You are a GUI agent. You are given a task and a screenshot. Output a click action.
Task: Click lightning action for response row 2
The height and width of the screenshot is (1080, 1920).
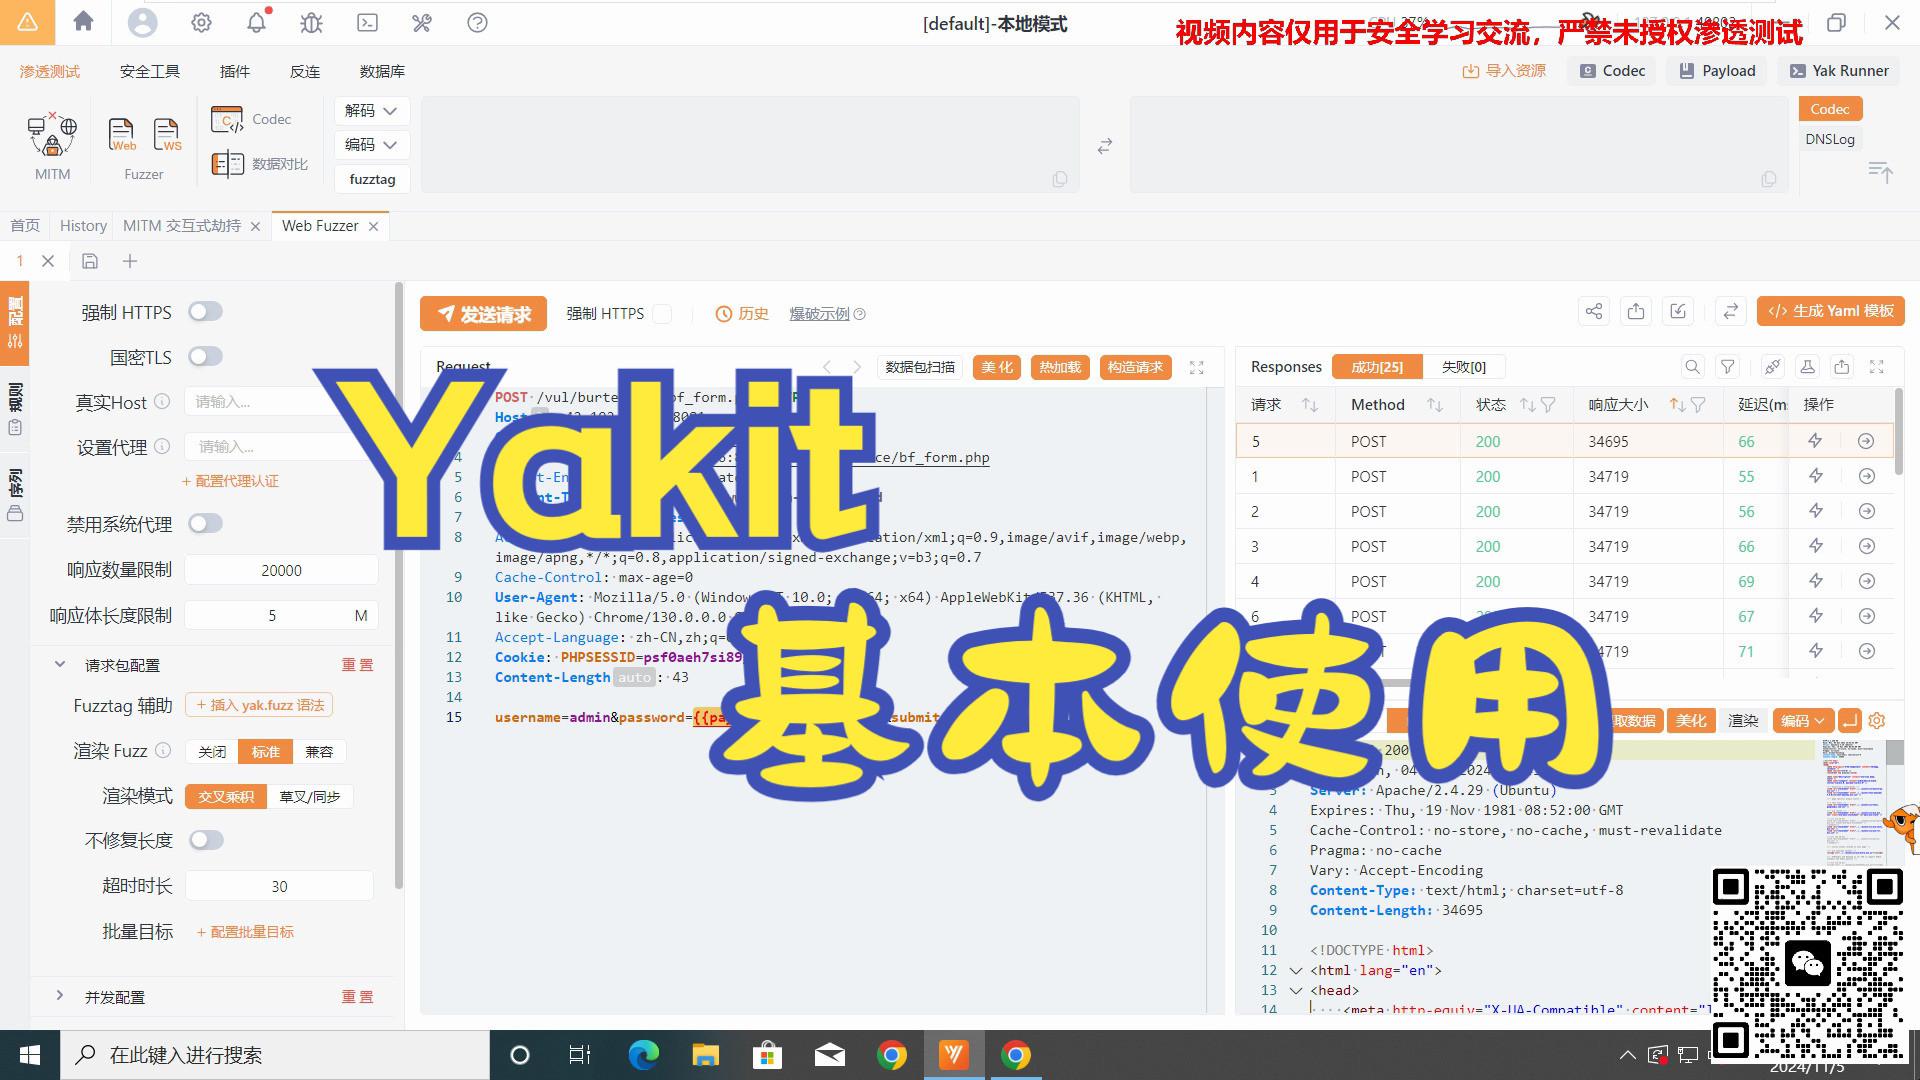click(x=1816, y=511)
